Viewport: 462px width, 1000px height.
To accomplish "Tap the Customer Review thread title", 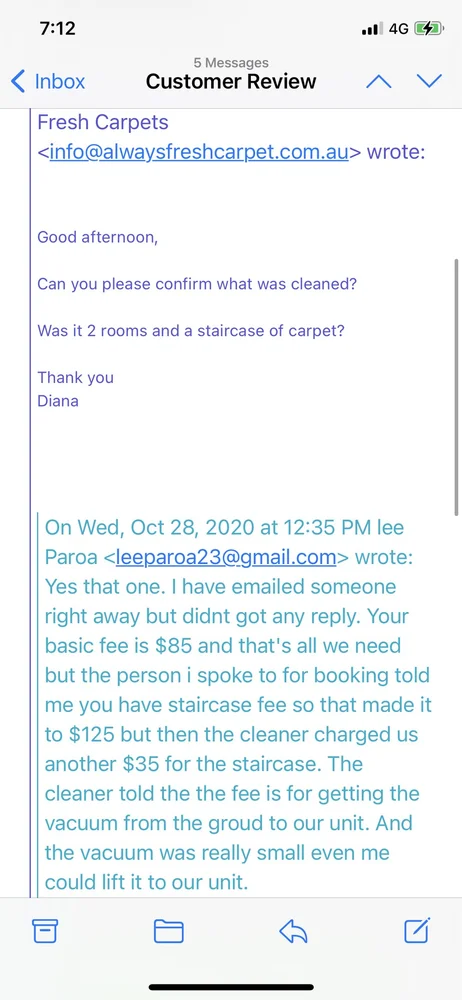I will tap(231, 82).
